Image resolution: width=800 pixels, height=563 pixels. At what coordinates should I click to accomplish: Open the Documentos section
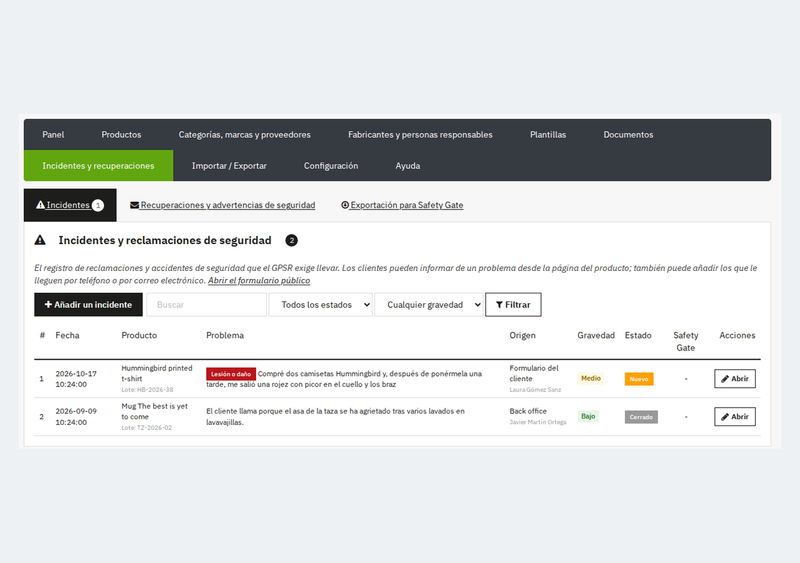tap(628, 135)
